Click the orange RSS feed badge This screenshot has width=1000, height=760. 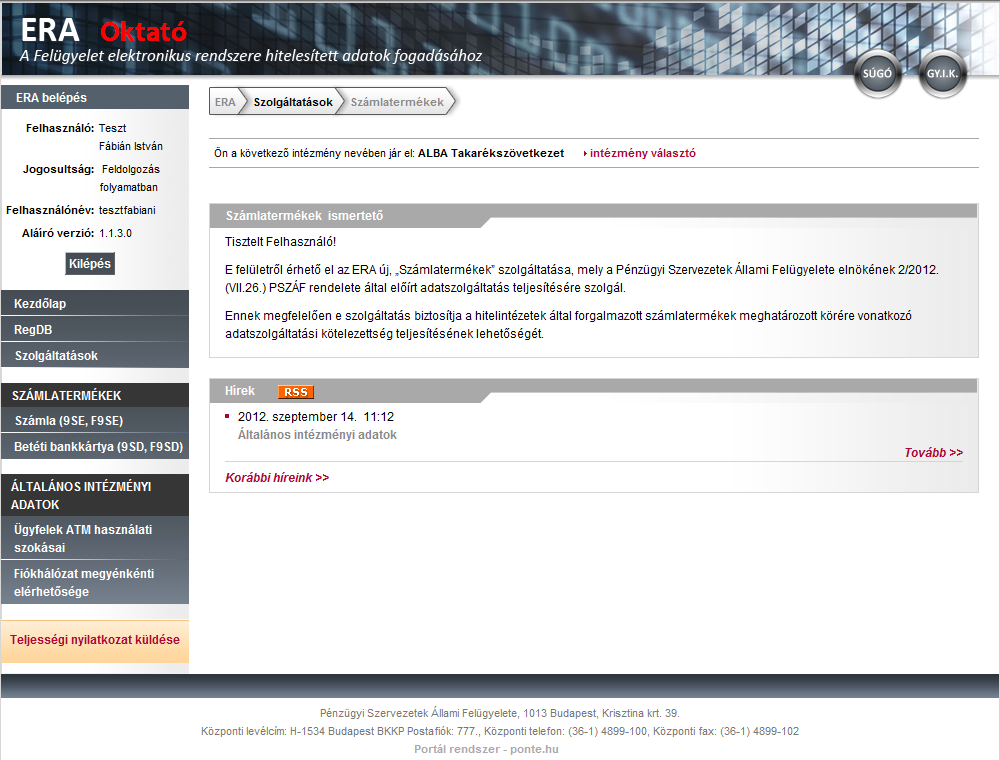(296, 392)
